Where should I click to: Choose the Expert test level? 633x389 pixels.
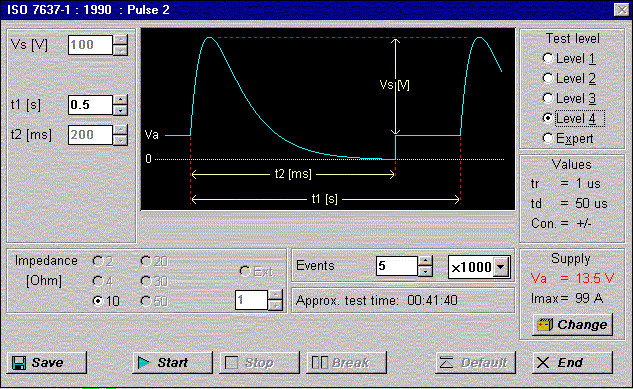click(568, 138)
